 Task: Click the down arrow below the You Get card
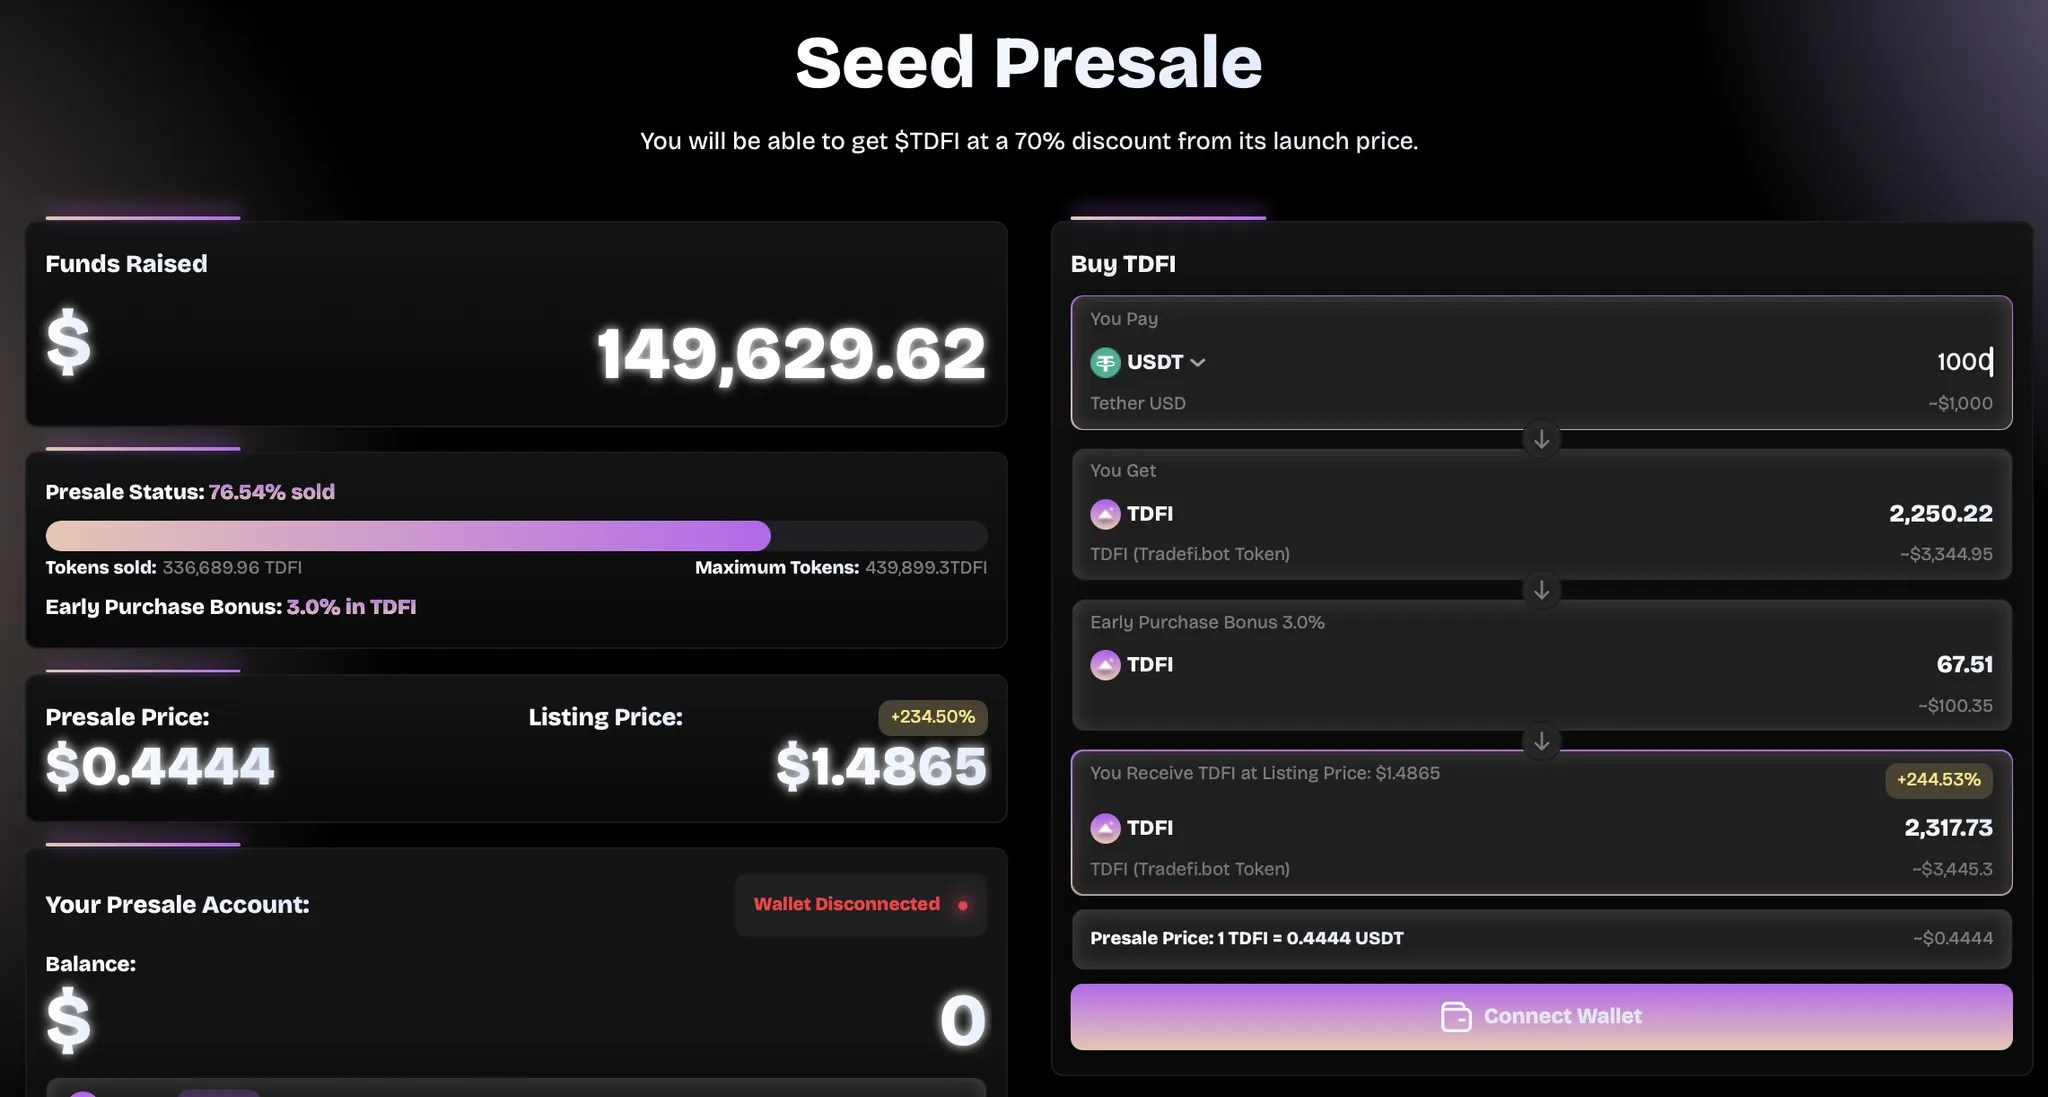[1542, 590]
